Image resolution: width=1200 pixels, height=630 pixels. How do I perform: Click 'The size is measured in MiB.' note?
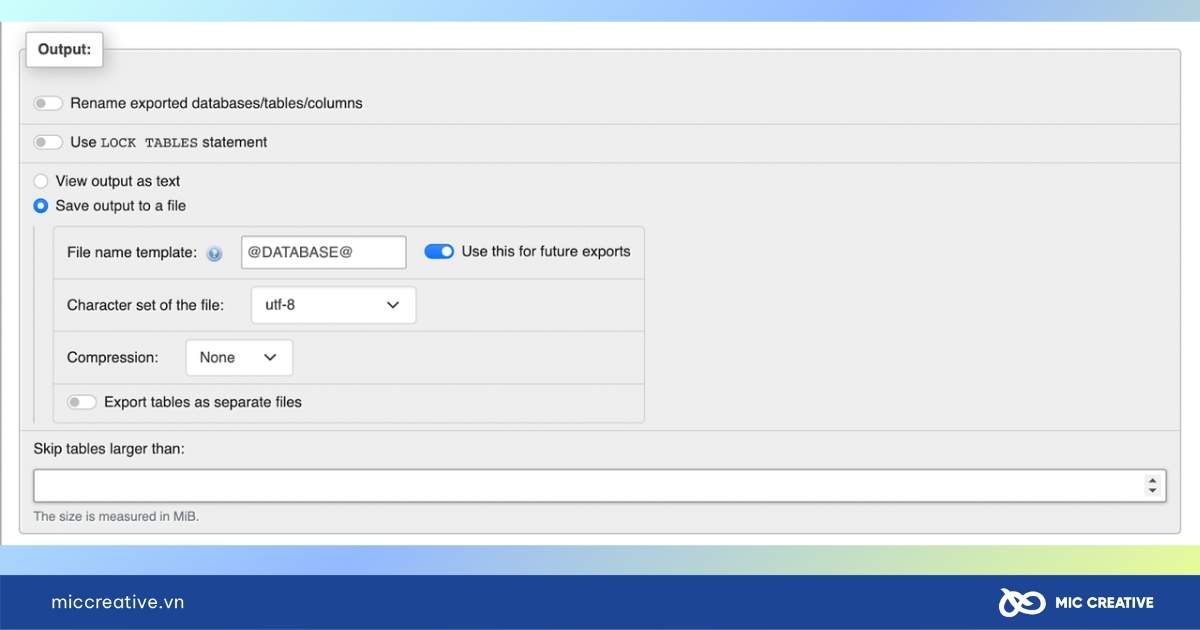pos(116,517)
